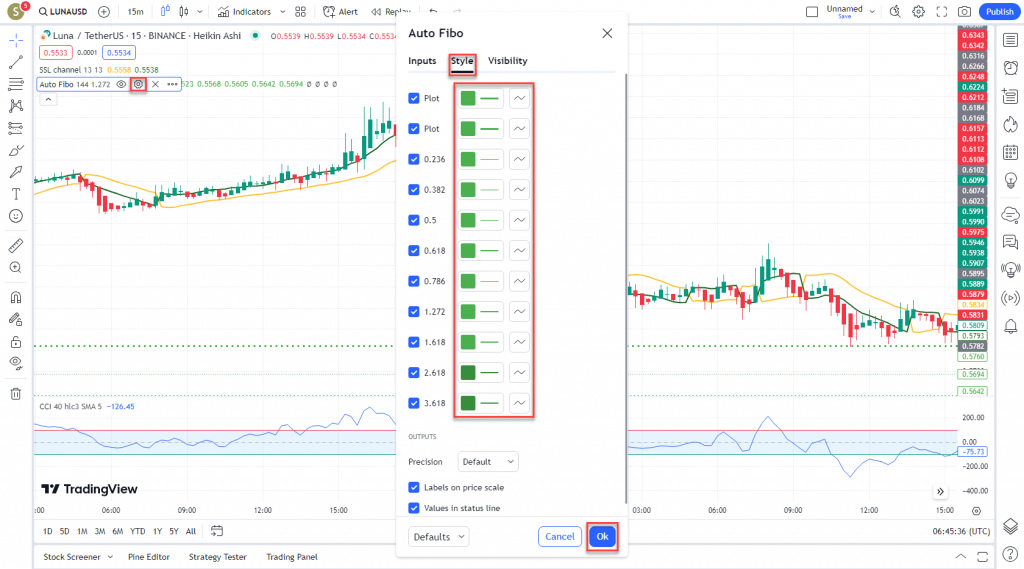Open the Fibonacci retracement tools
This screenshot has width=1024, height=569.
pyautogui.click(x=16, y=84)
